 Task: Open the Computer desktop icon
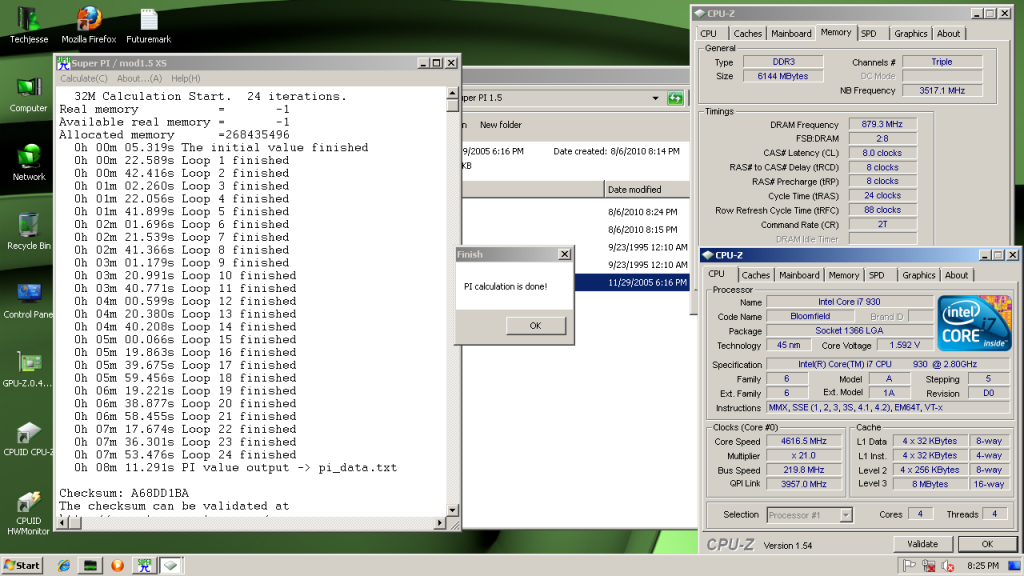pyautogui.click(x=29, y=95)
